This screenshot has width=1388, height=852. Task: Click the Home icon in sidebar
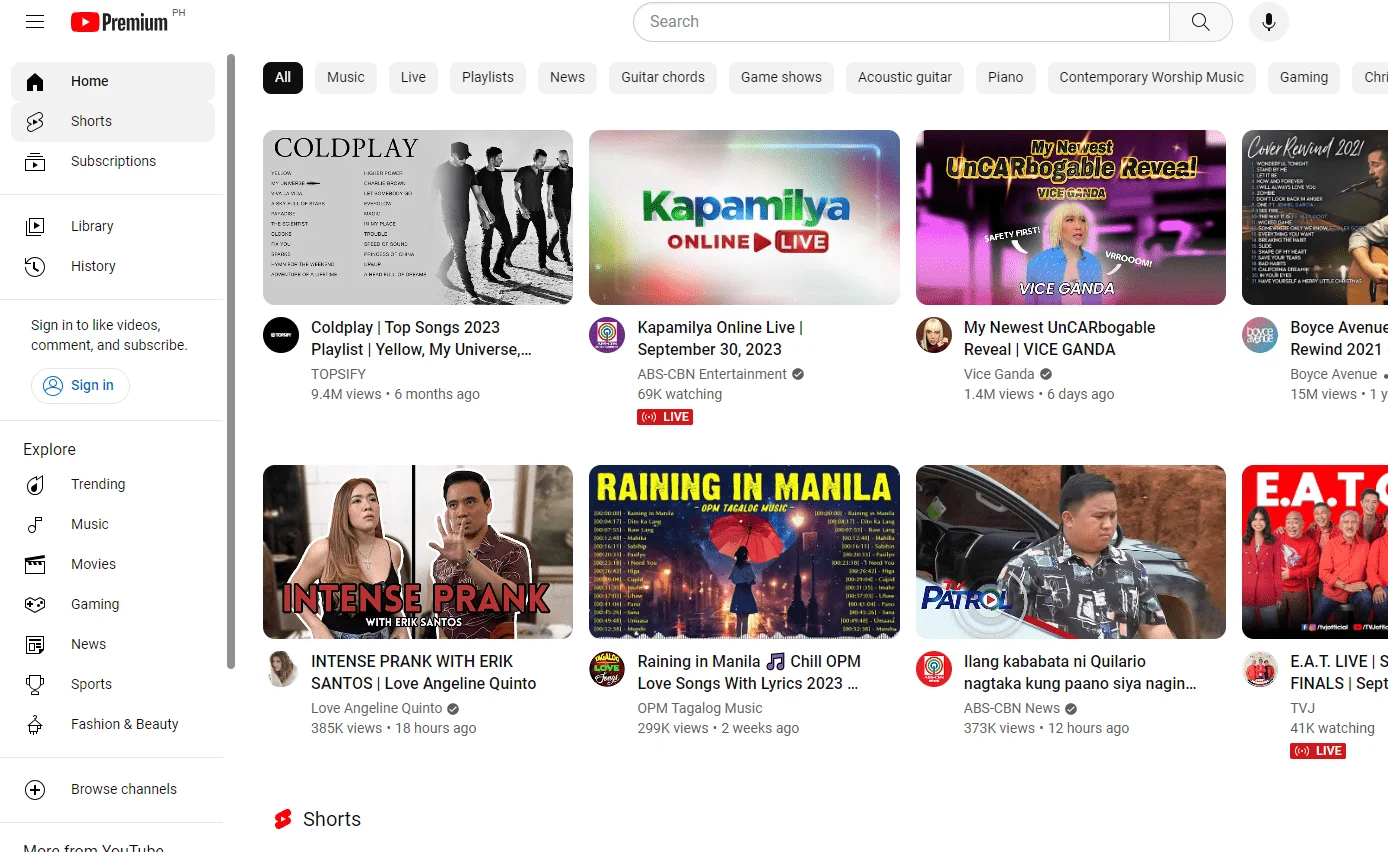(x=35, y=81)
